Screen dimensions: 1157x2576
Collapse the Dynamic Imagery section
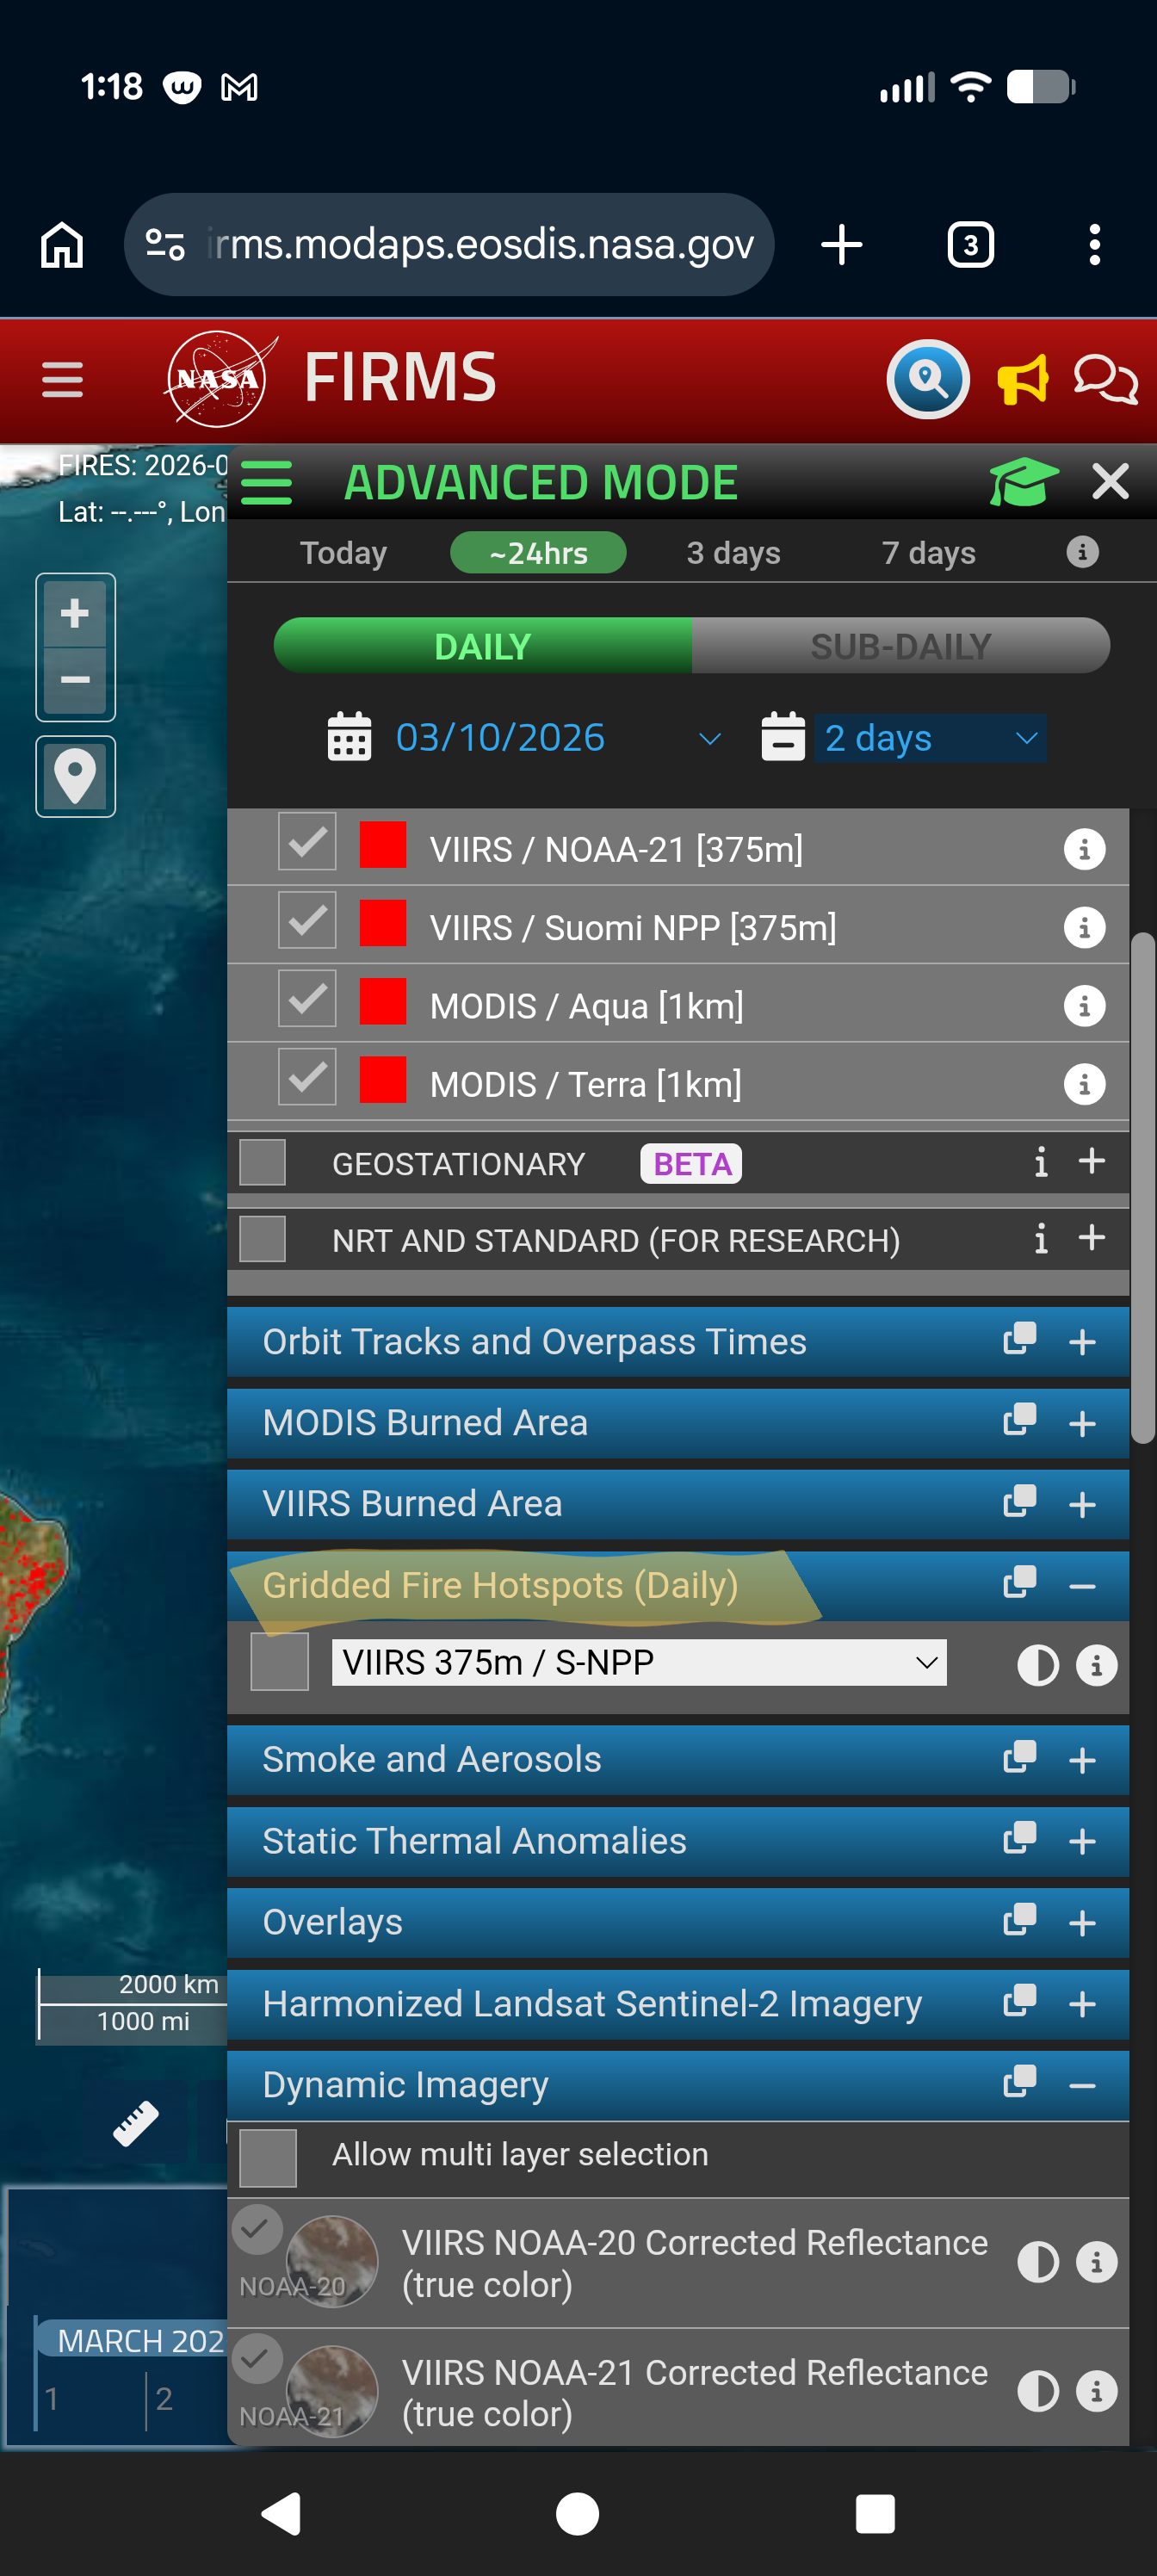pyautogui.click(x=1082, y=2086)
